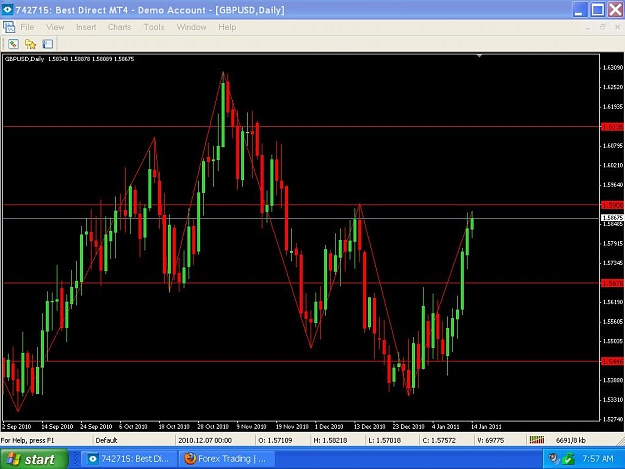Click the 23 Dec 2010 date axis label

click(409, 426)
